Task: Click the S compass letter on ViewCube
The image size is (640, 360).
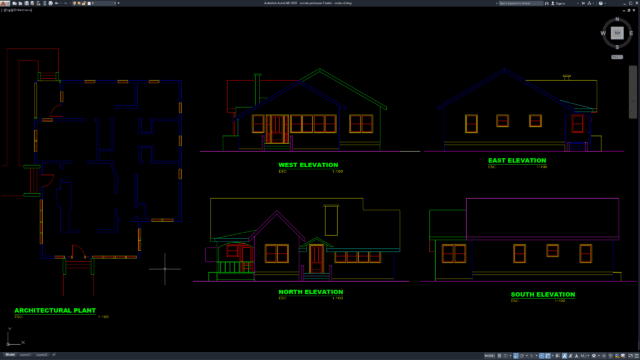Action: pyautogui.click(x=617, y=47)
